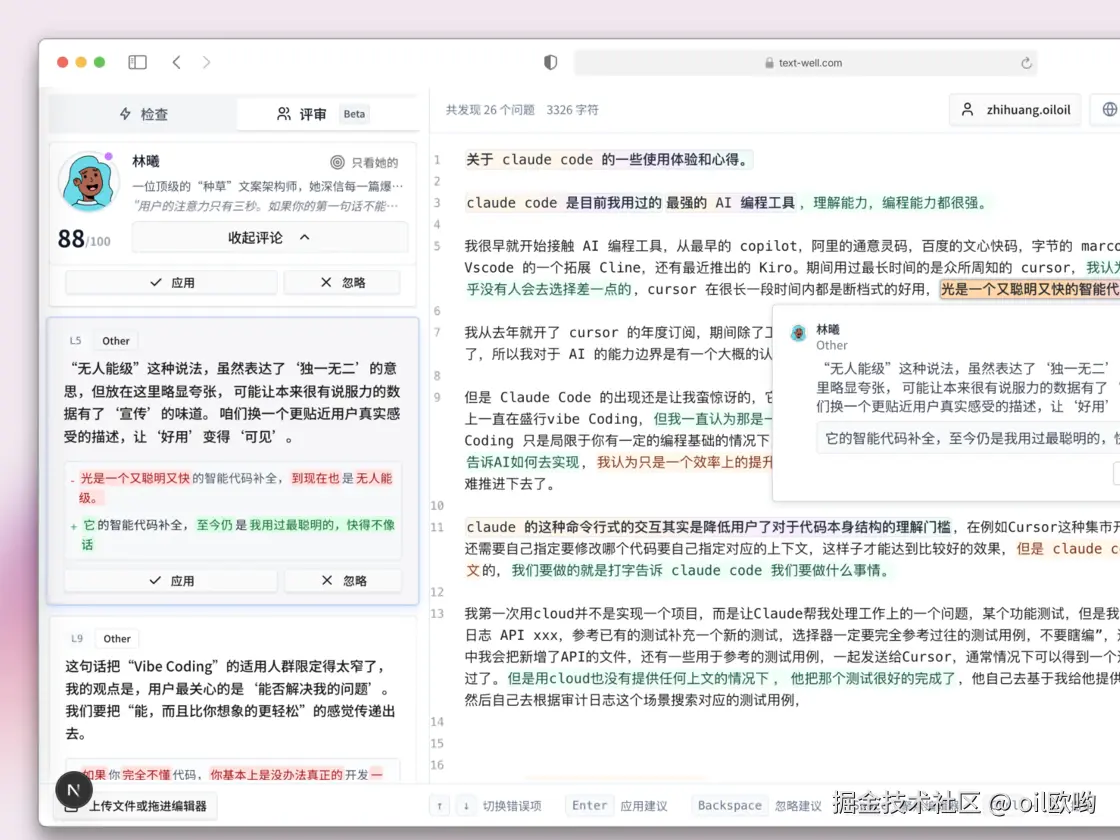
Task: Click suggested replacement in popup box
Action: click(968, 439)
